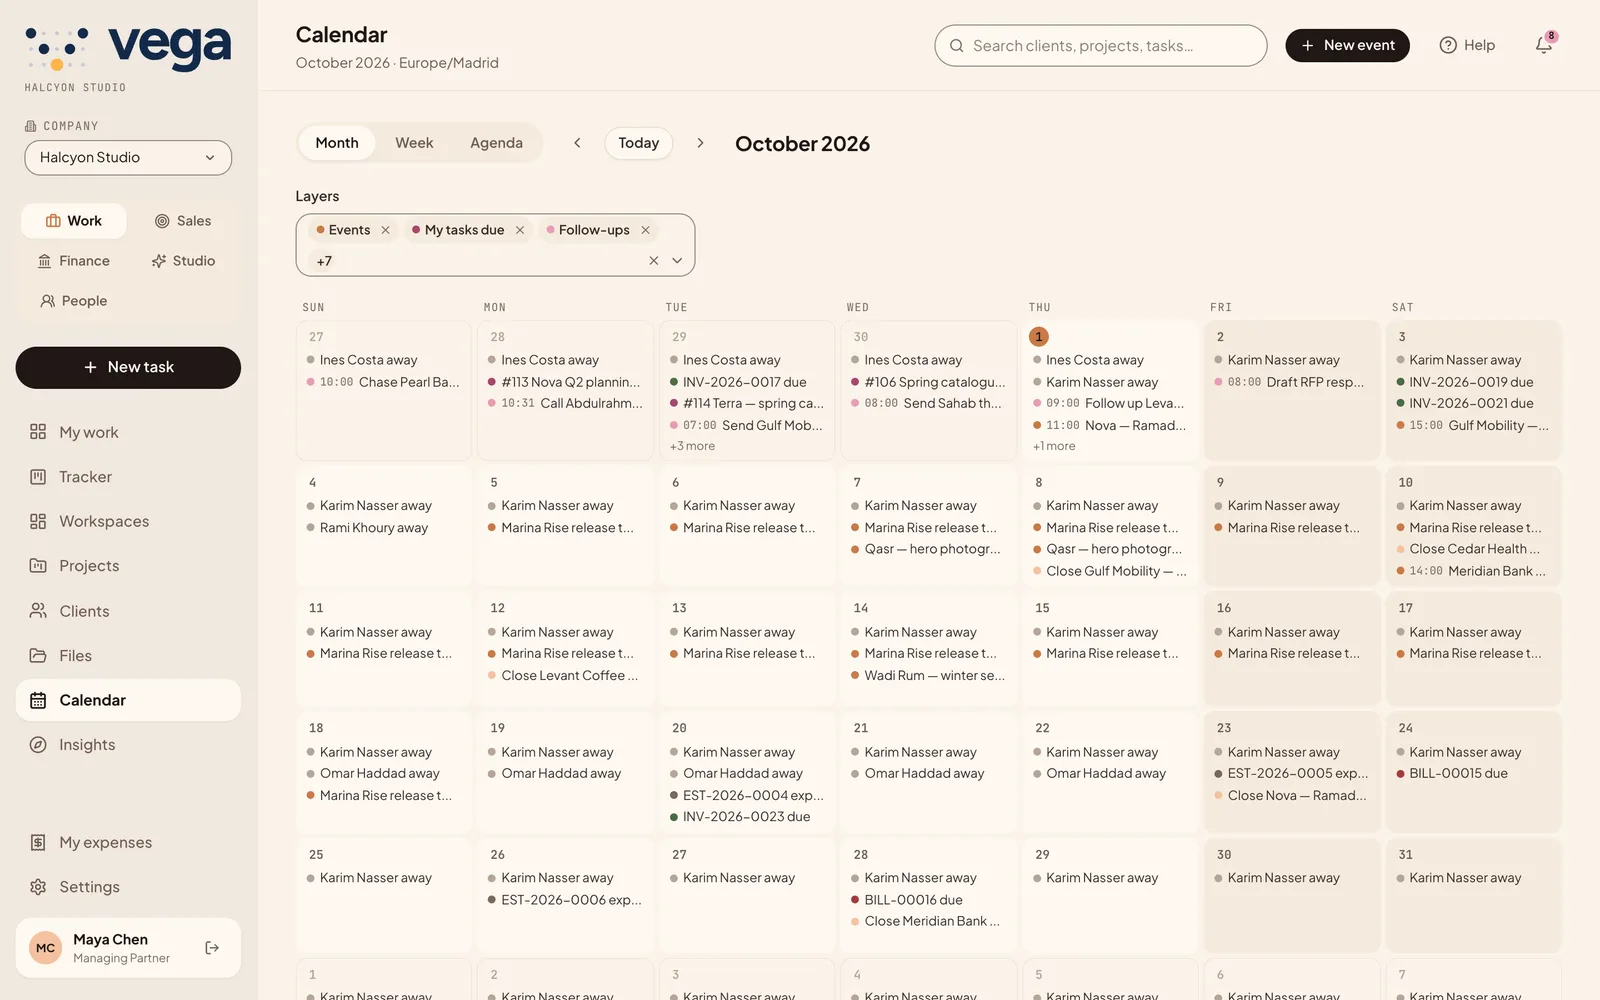Open the Halcyon Studio company dropdown
The height and width of the screenshot is (1000, 1600).
click(128, 158)
